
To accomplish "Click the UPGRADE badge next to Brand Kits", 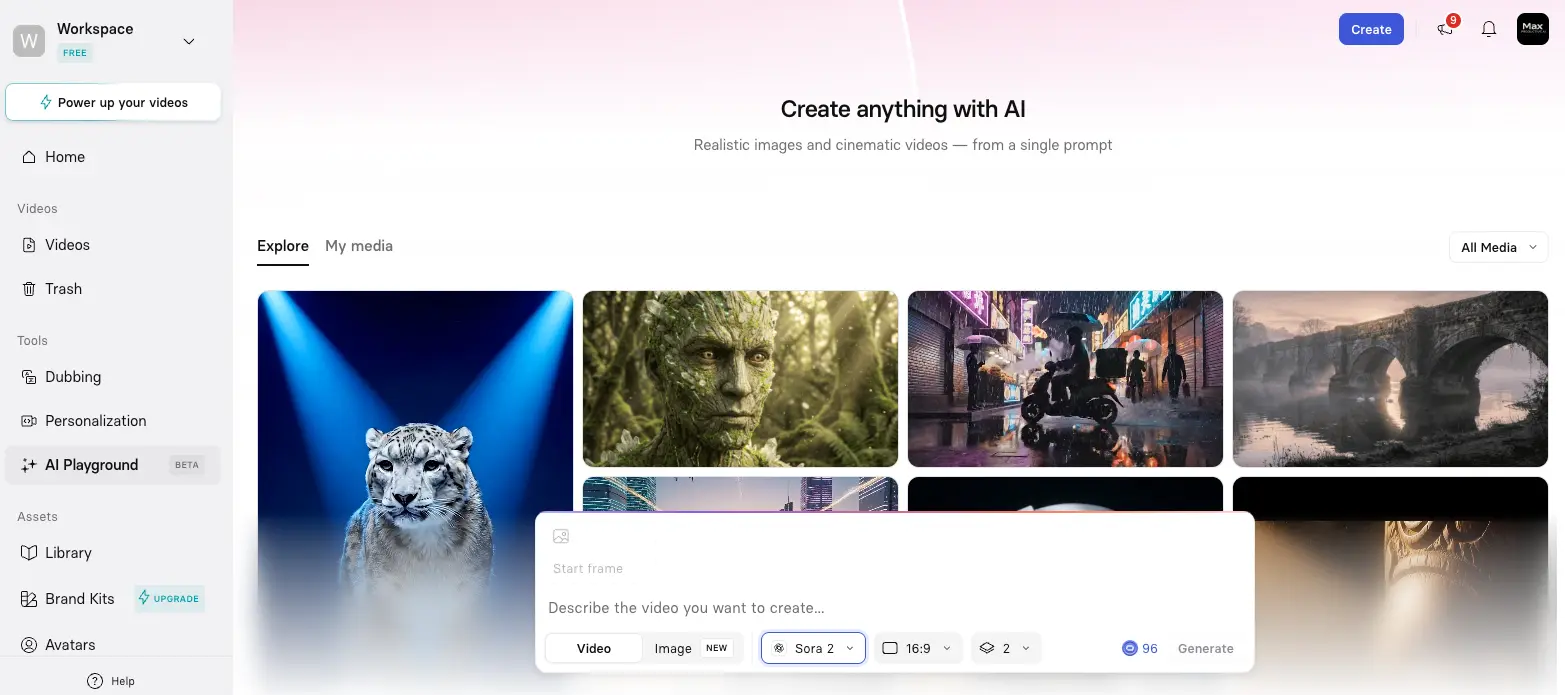I will (170, 599).
